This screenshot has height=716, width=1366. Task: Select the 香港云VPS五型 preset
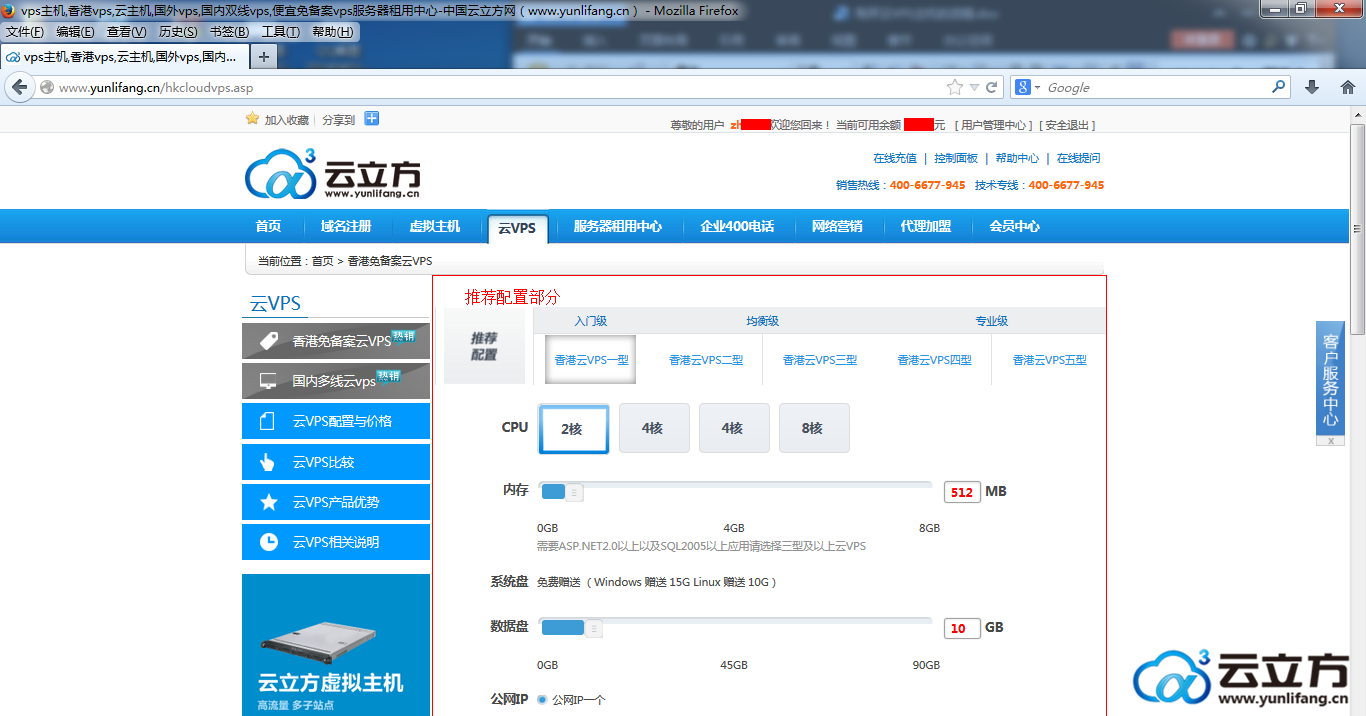(x=1049, y=360)
